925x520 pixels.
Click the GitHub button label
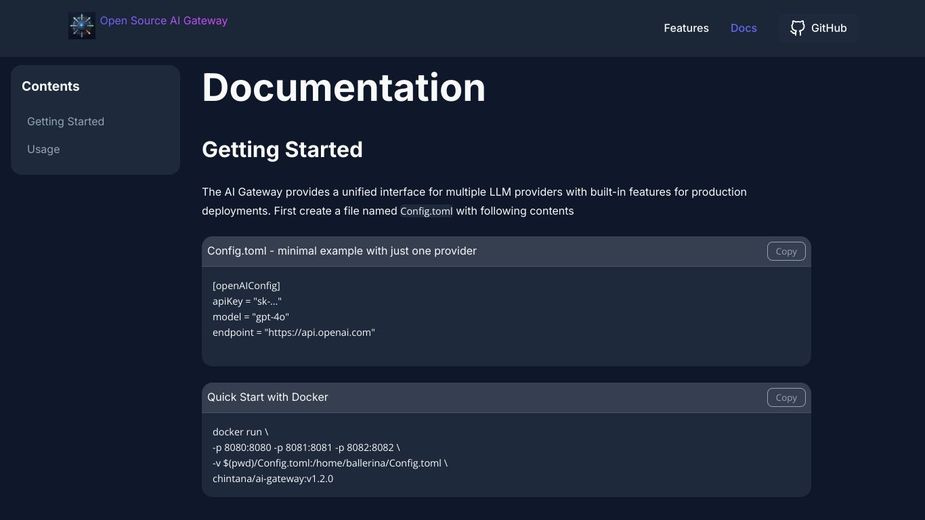[x=828, y=28]
